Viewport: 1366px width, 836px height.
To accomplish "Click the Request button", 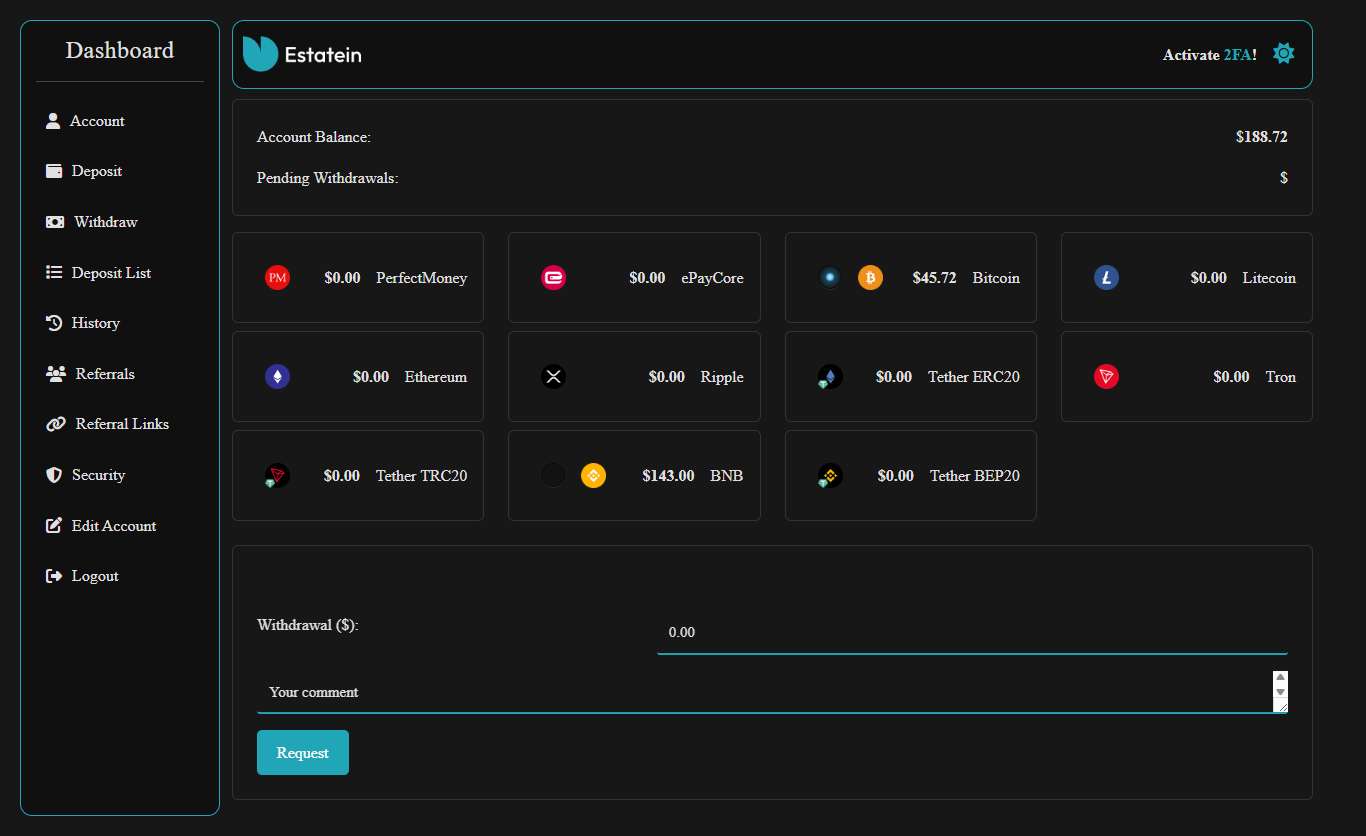I will (x=303, y=752).
